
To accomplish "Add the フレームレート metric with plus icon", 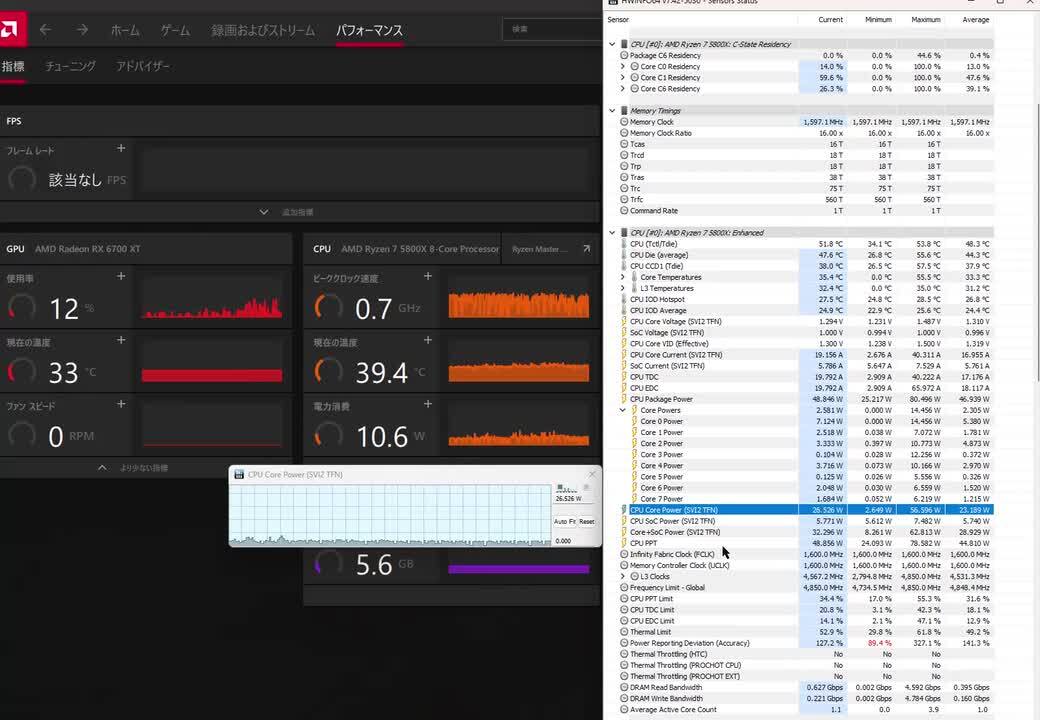I will (121, 149).
